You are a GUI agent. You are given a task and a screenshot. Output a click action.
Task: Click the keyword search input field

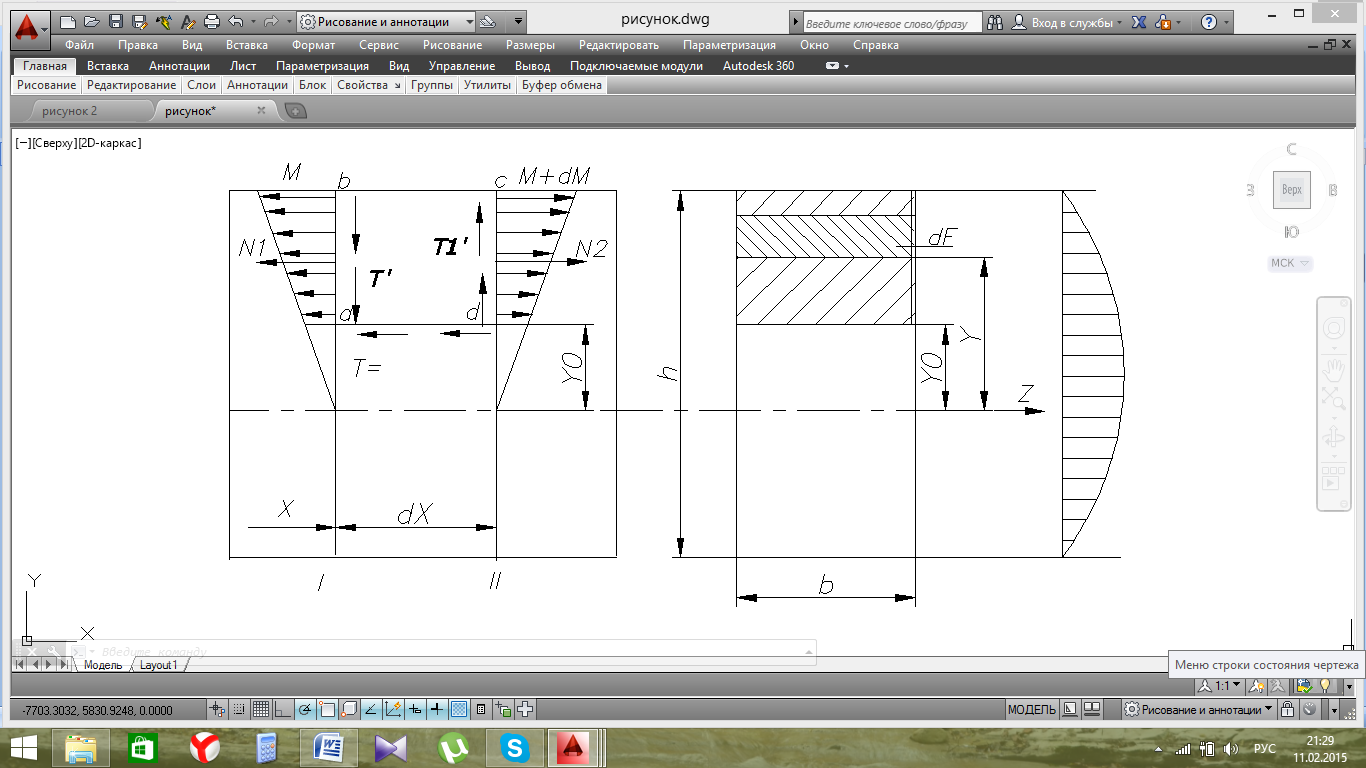click(886, 22)
